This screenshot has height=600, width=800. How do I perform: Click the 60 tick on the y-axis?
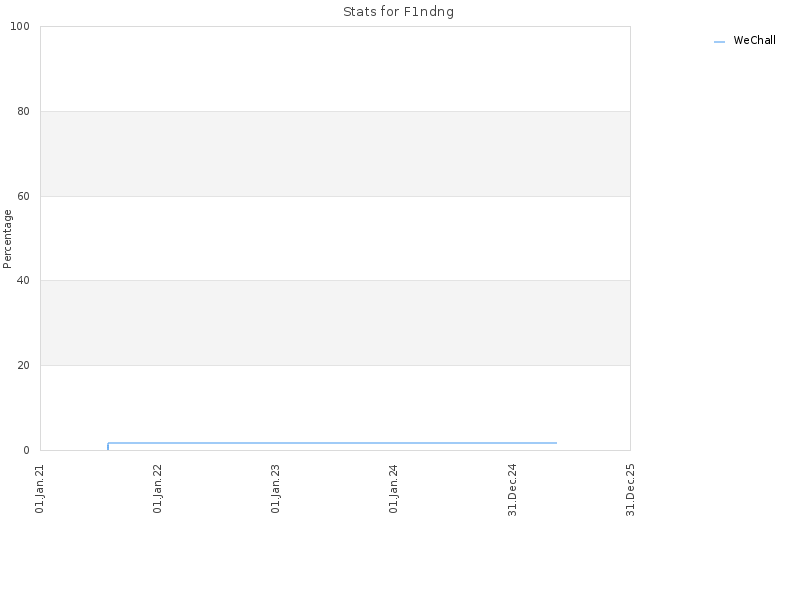pyautogui.click(x=23, y=196)
